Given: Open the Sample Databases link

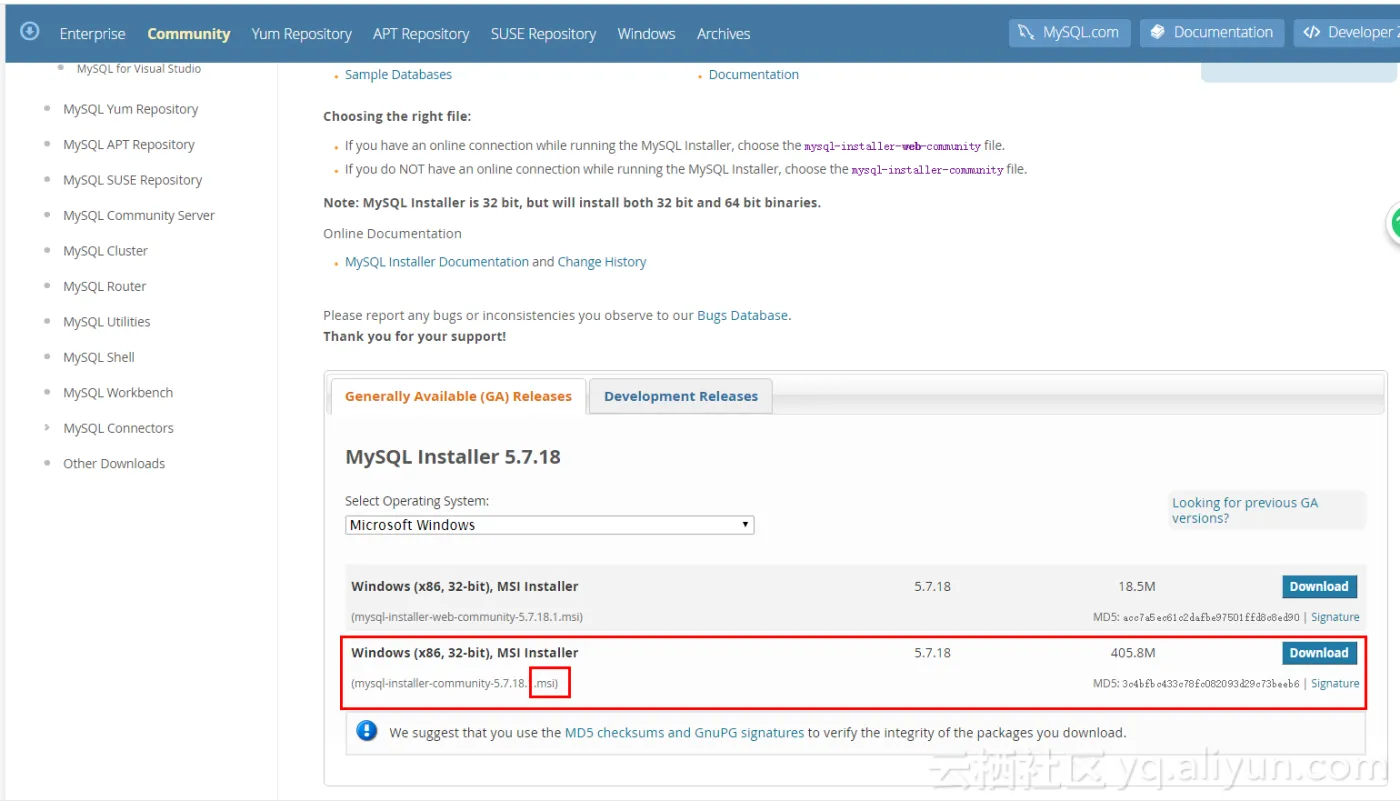Looking at the screenshot, I should (398, 75).
